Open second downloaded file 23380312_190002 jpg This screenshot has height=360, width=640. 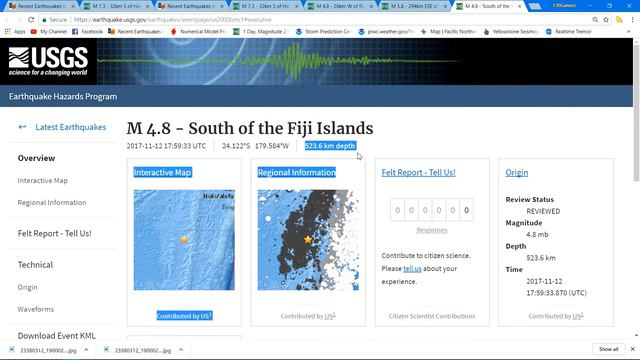pos(143,350)
